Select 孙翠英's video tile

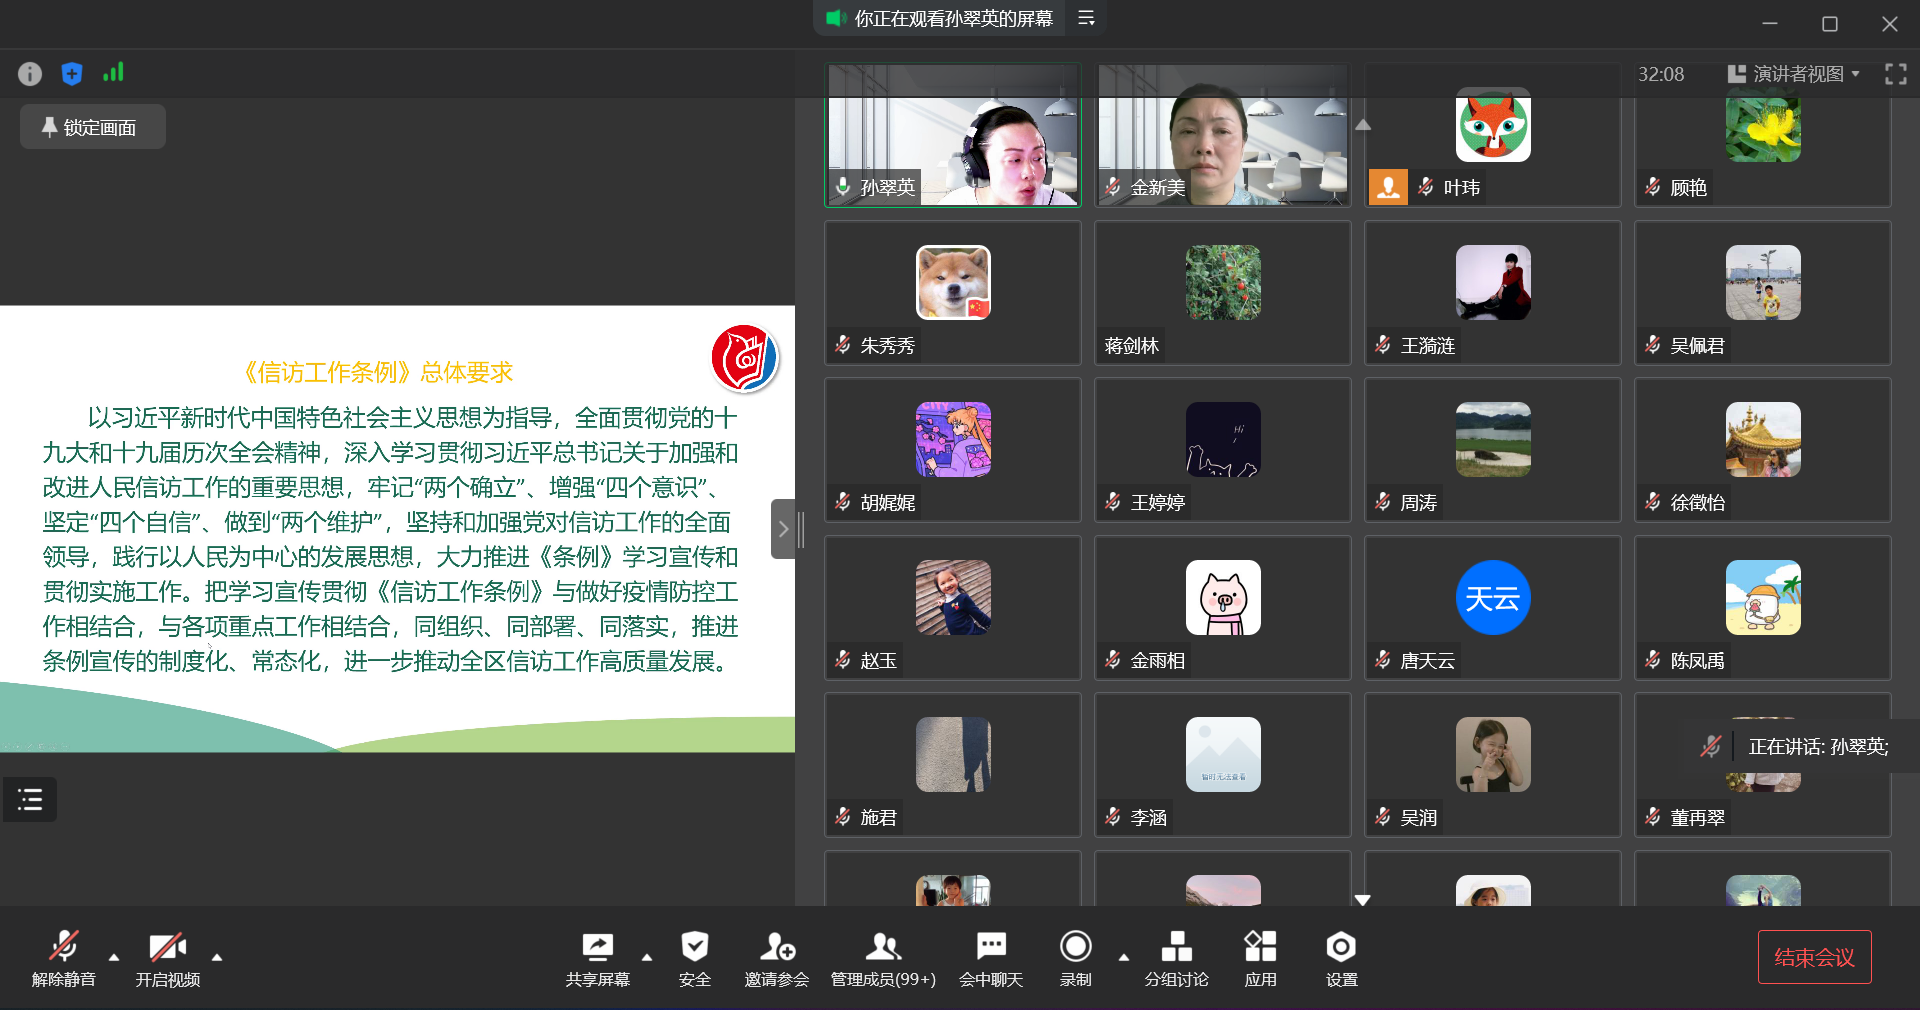953,135
